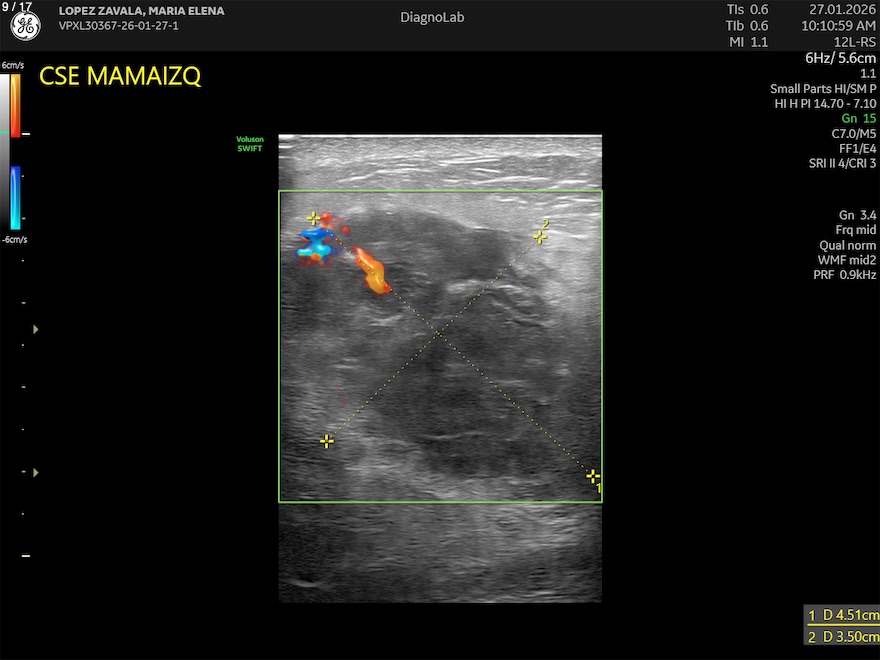Click the unlabeled caliper at lesion's lower left

326,441
